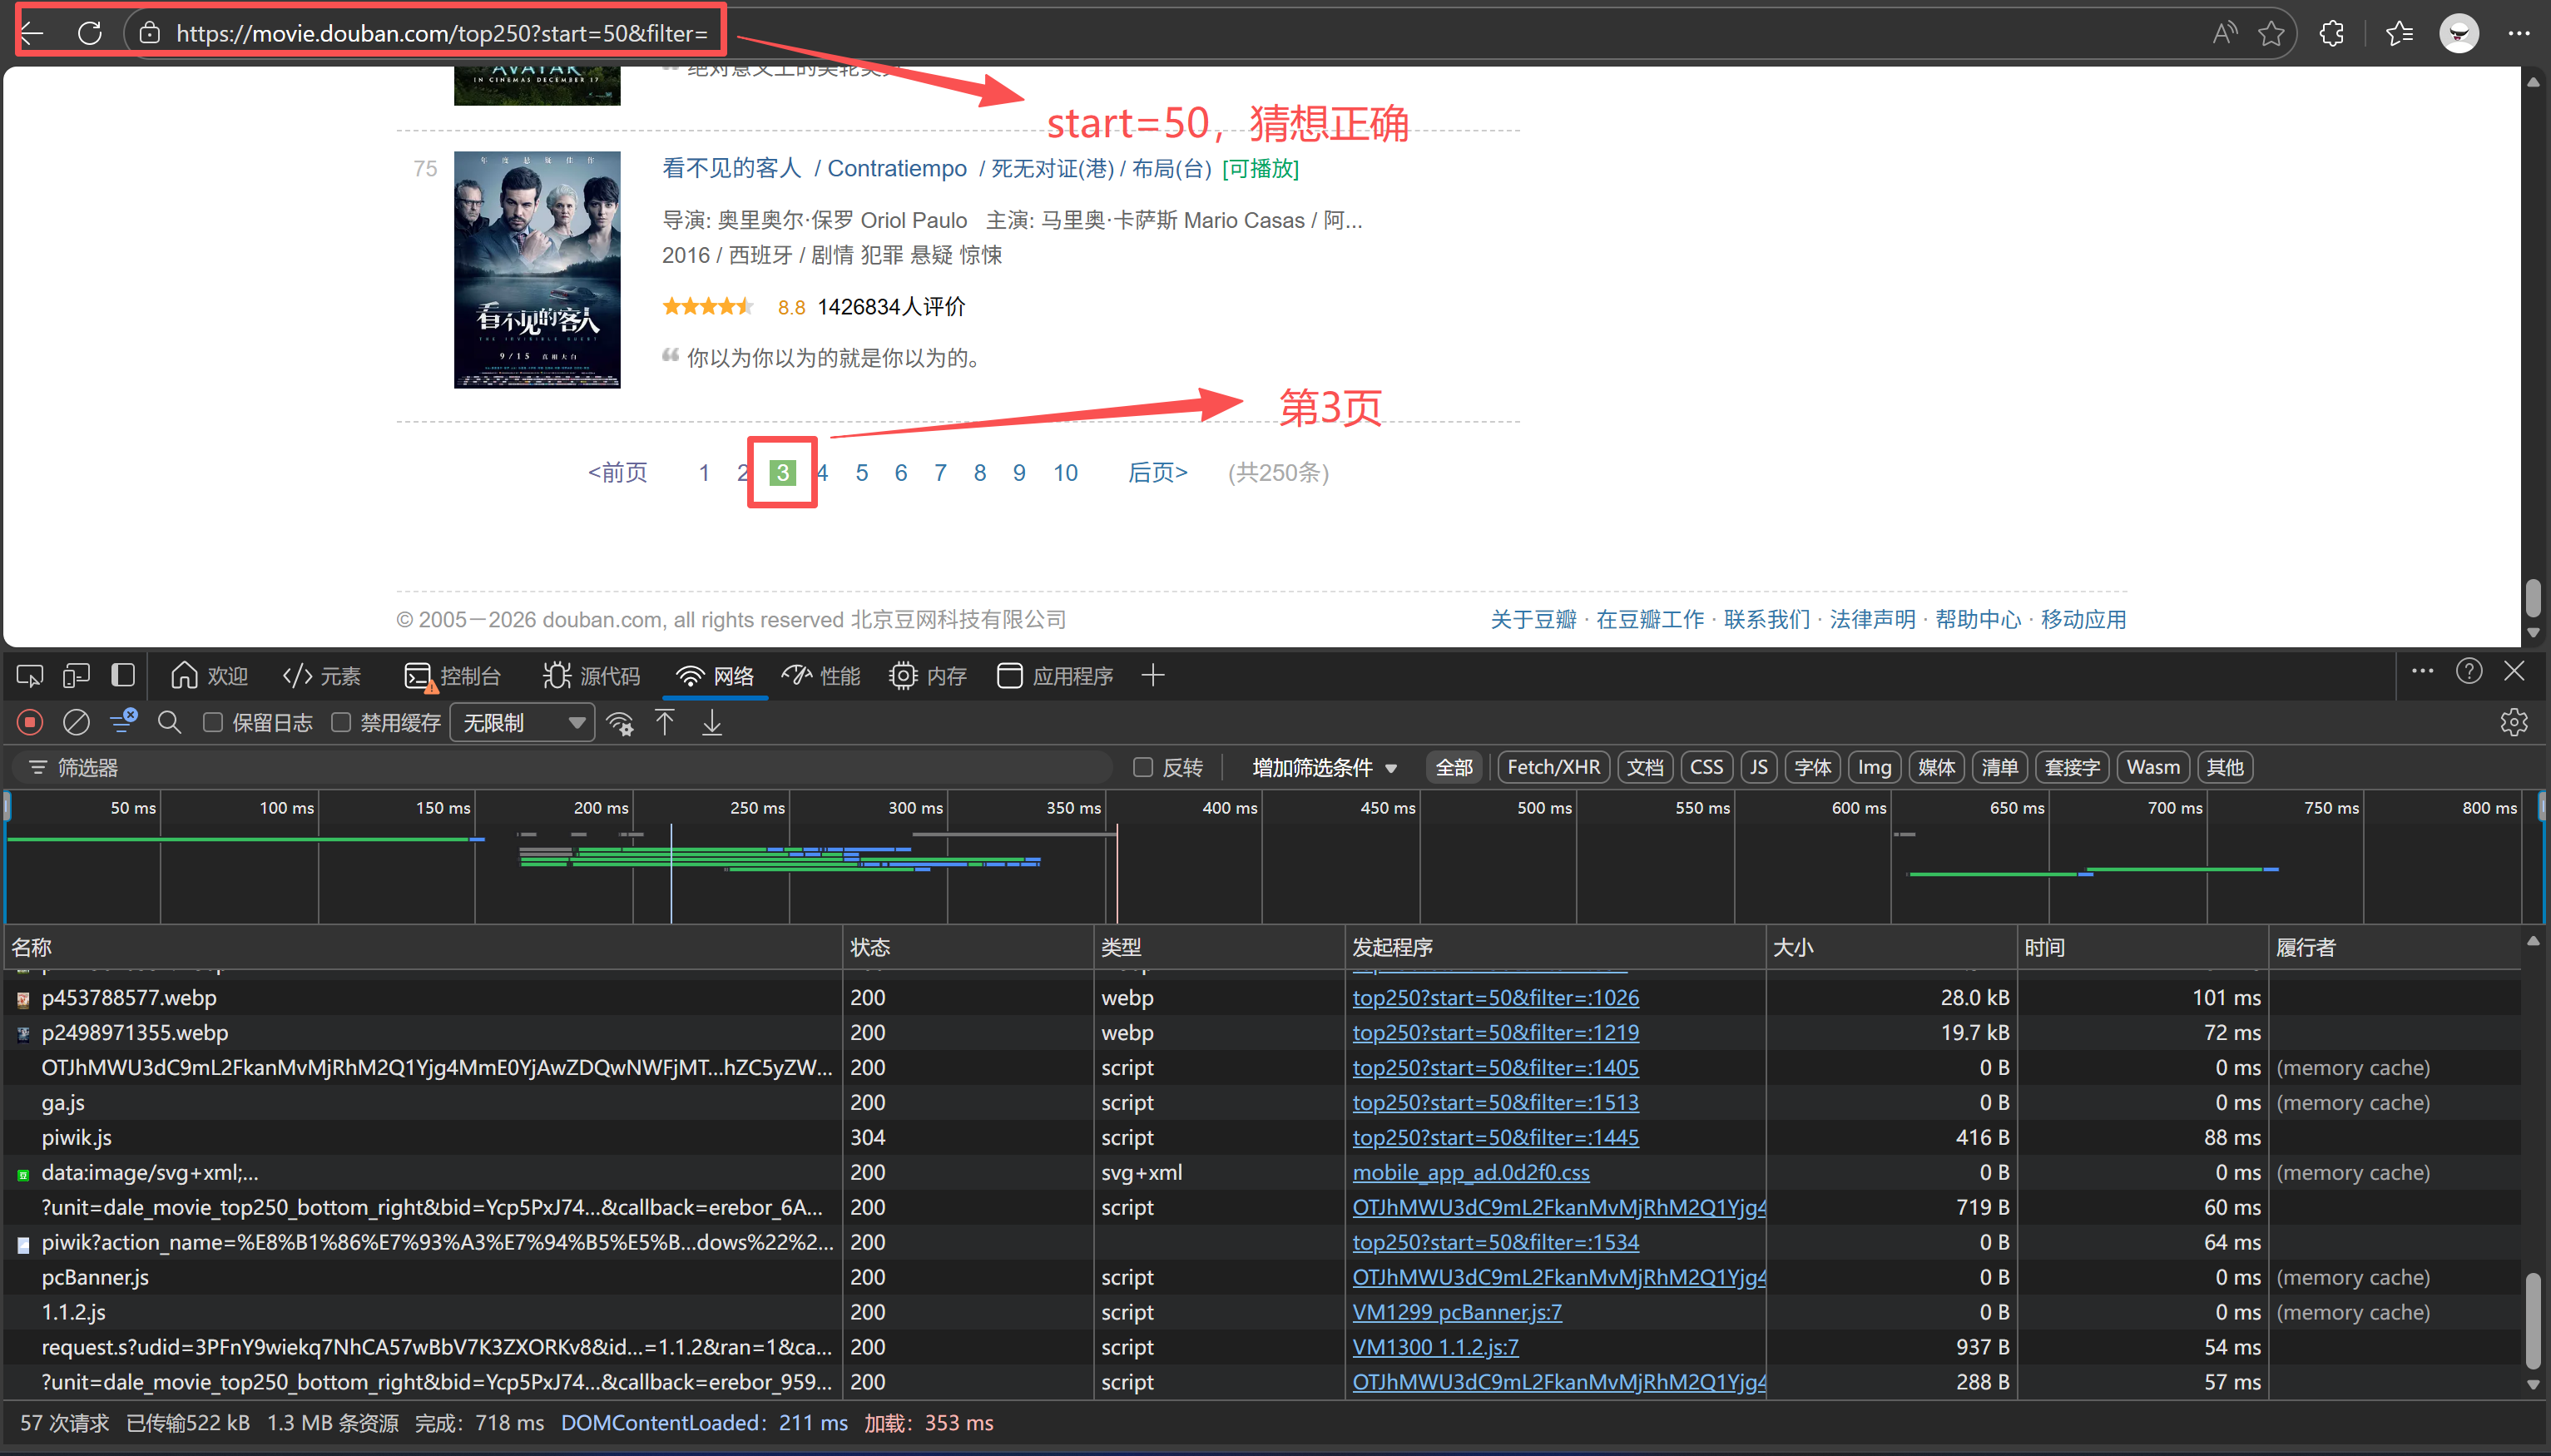
Task: Open the favorites list icon
Action: (x=2399, y=33)
